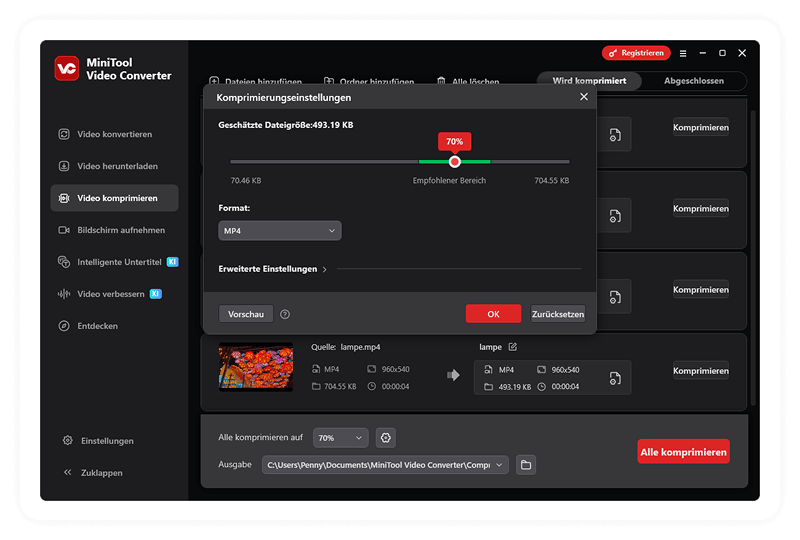Click the Geschätzte Dateigröße:493.19 KB label
The height and width of the screenshot is (540, 800).
pos(286,125)
